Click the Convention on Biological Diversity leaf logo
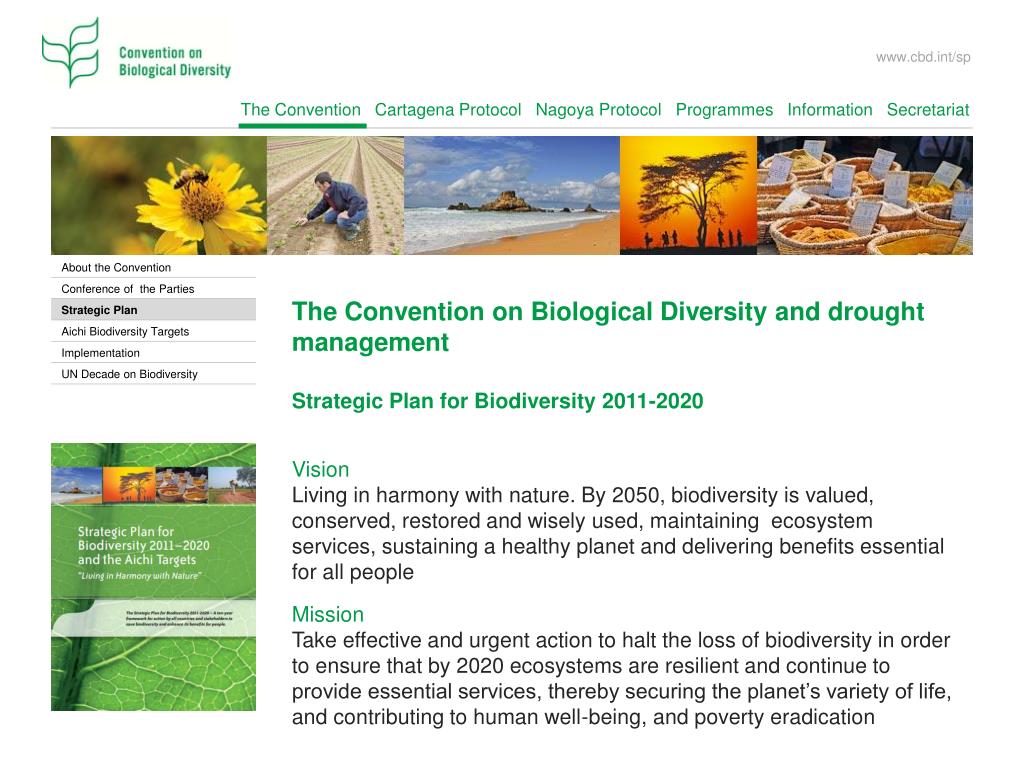Image resolution: width=1024 pixels, height=768 pixels. [x=71, y=52]
